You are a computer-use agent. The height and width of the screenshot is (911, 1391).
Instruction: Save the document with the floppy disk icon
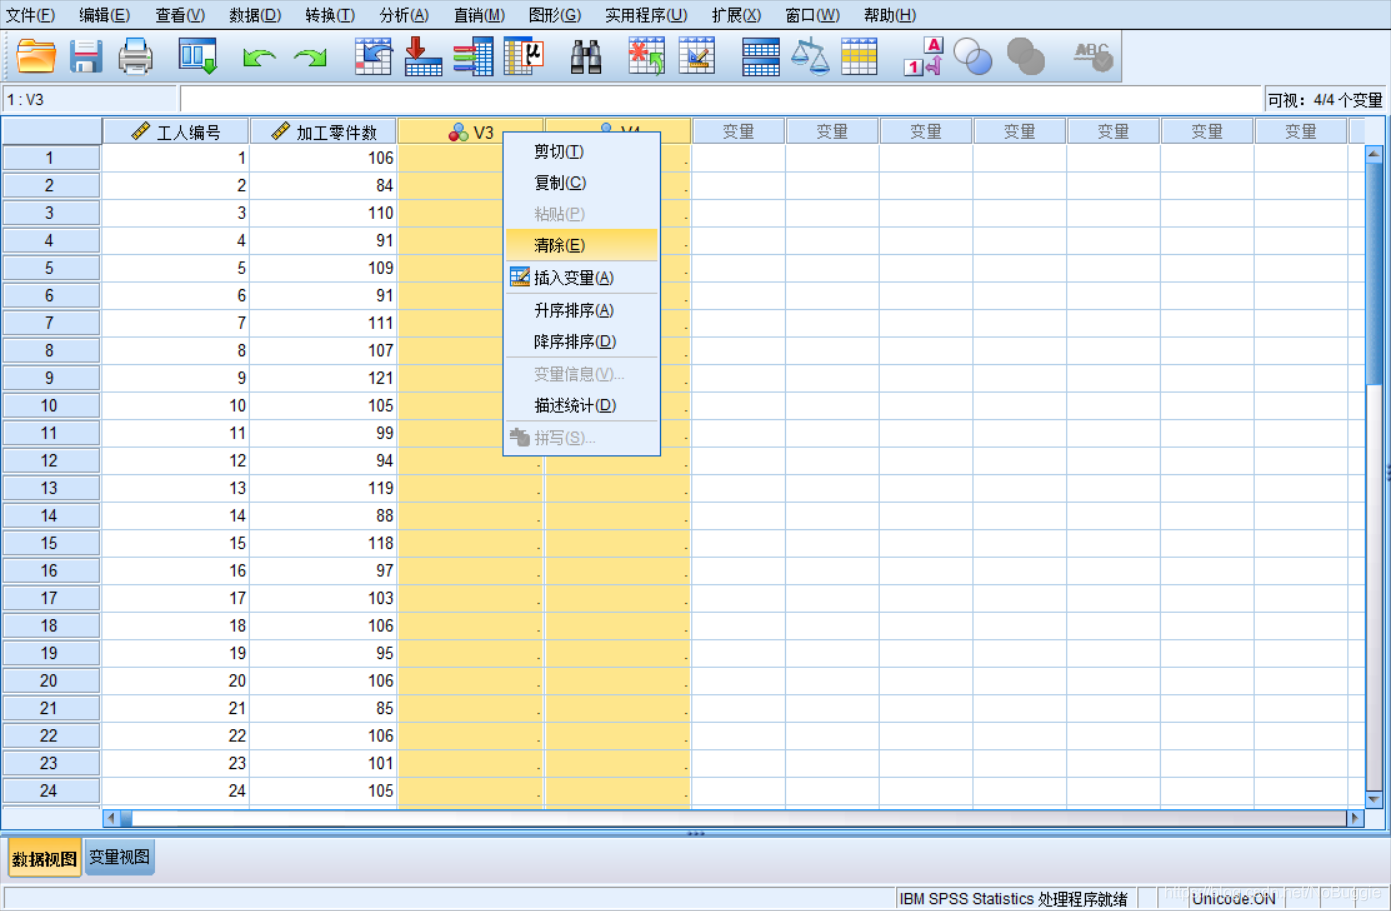(x=86, y=56)
